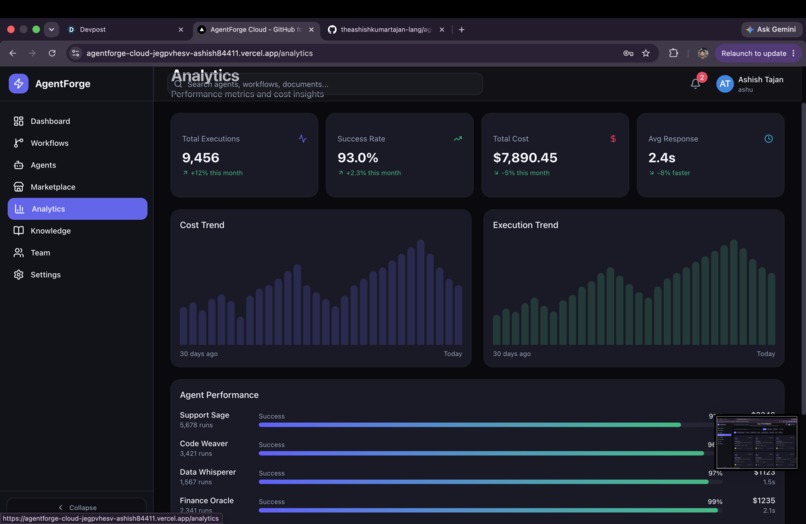Open Dashboard from the sidebar
806x524 pixels.
click(77, 121)
